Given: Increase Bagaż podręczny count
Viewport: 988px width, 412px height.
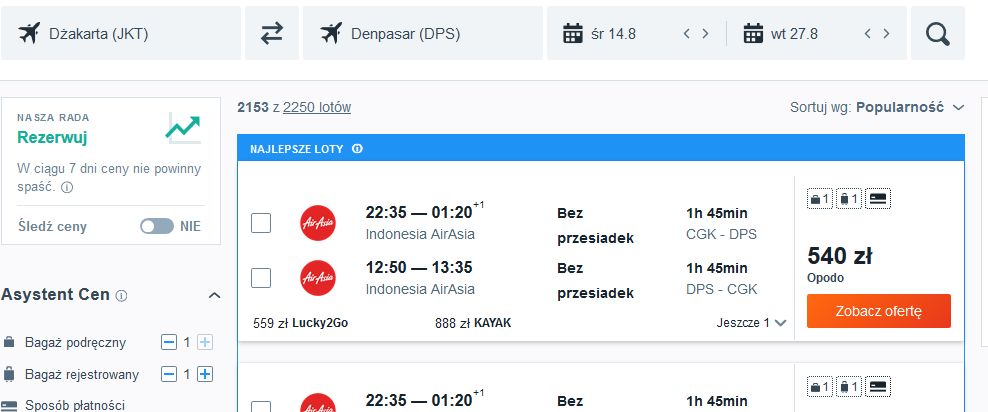Looking at the screenshot, I should tap(205, 342).
